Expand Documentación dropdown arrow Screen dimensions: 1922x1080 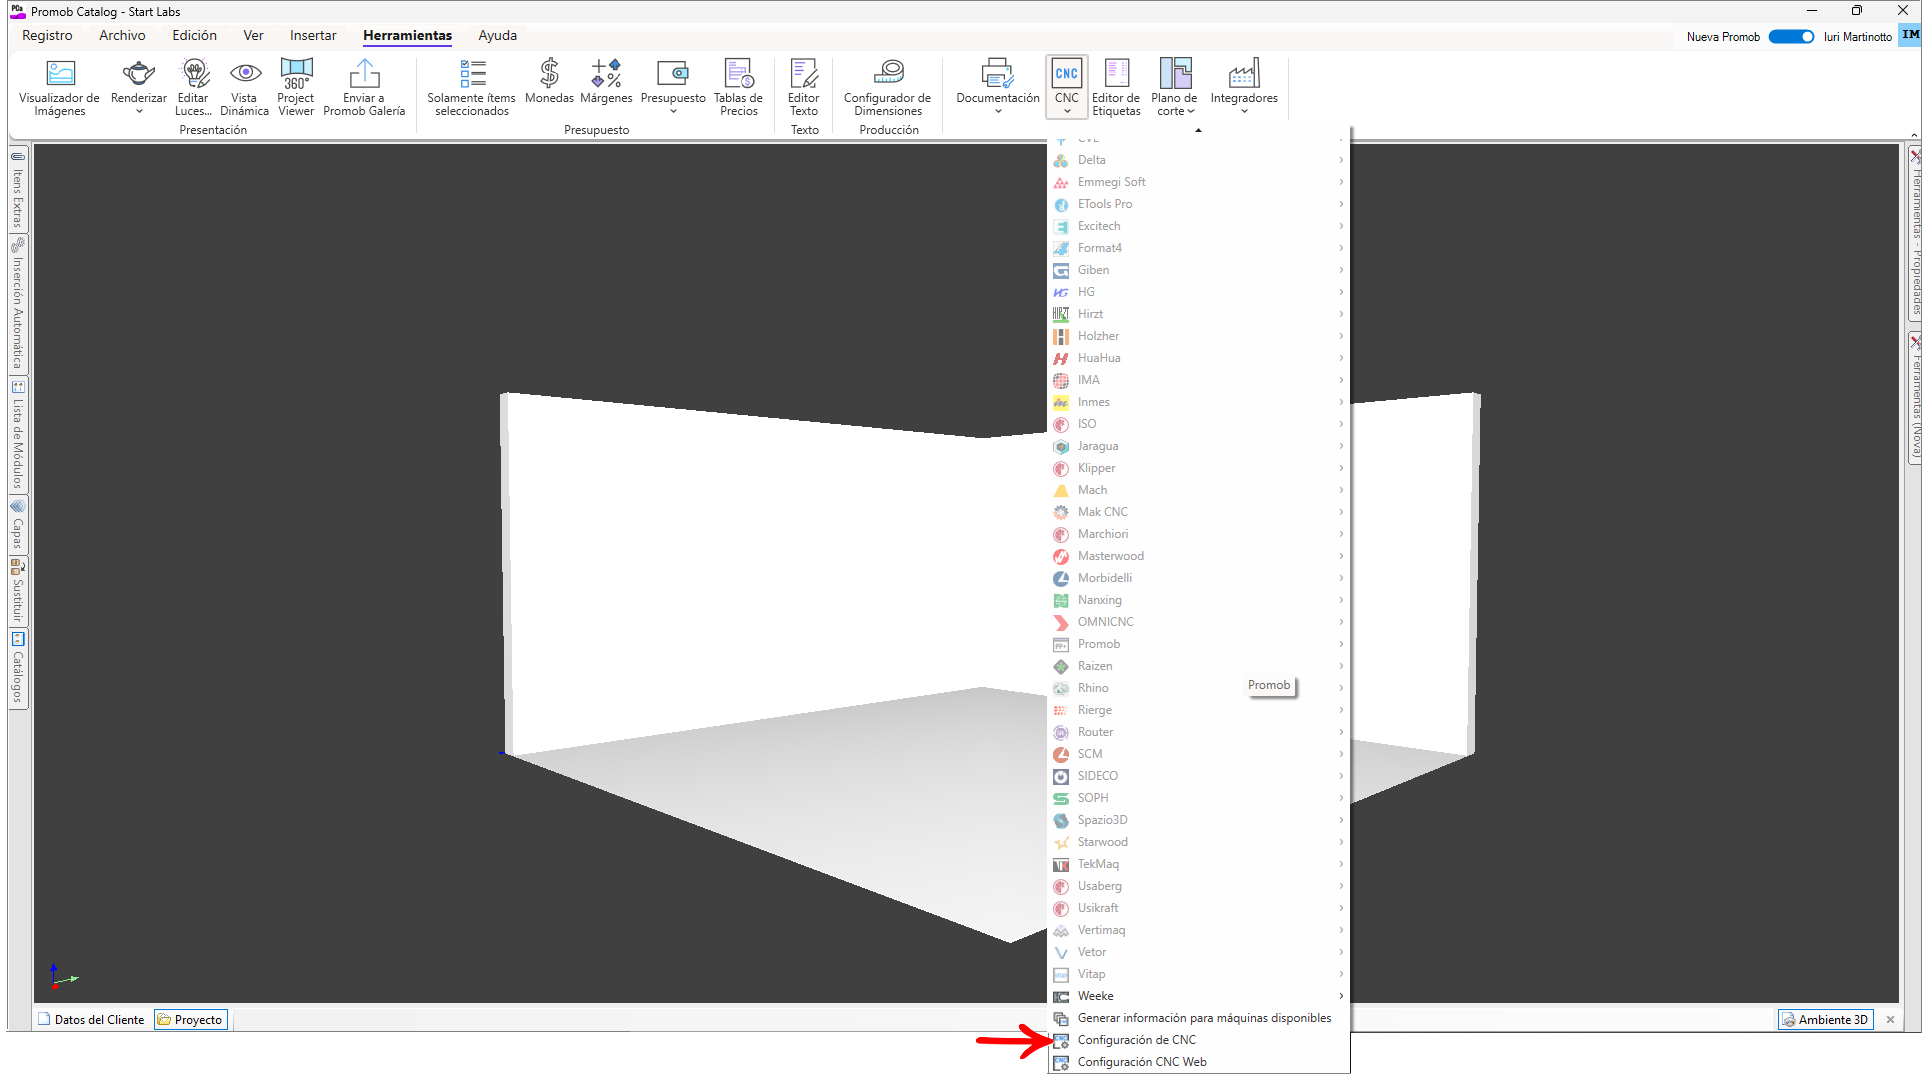tap(998, 112)
